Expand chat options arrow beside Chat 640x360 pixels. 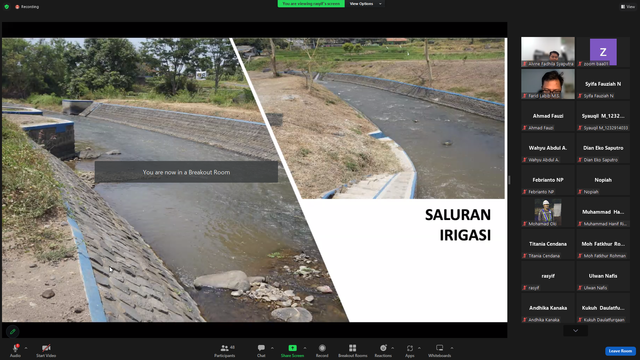[x=272, y=348]
